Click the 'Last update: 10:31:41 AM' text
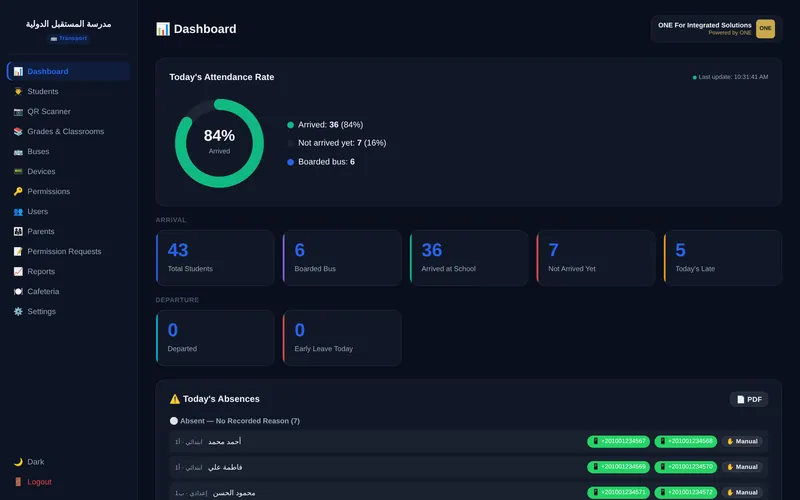Viewport: 800px width, 500px height. (733, 77)
